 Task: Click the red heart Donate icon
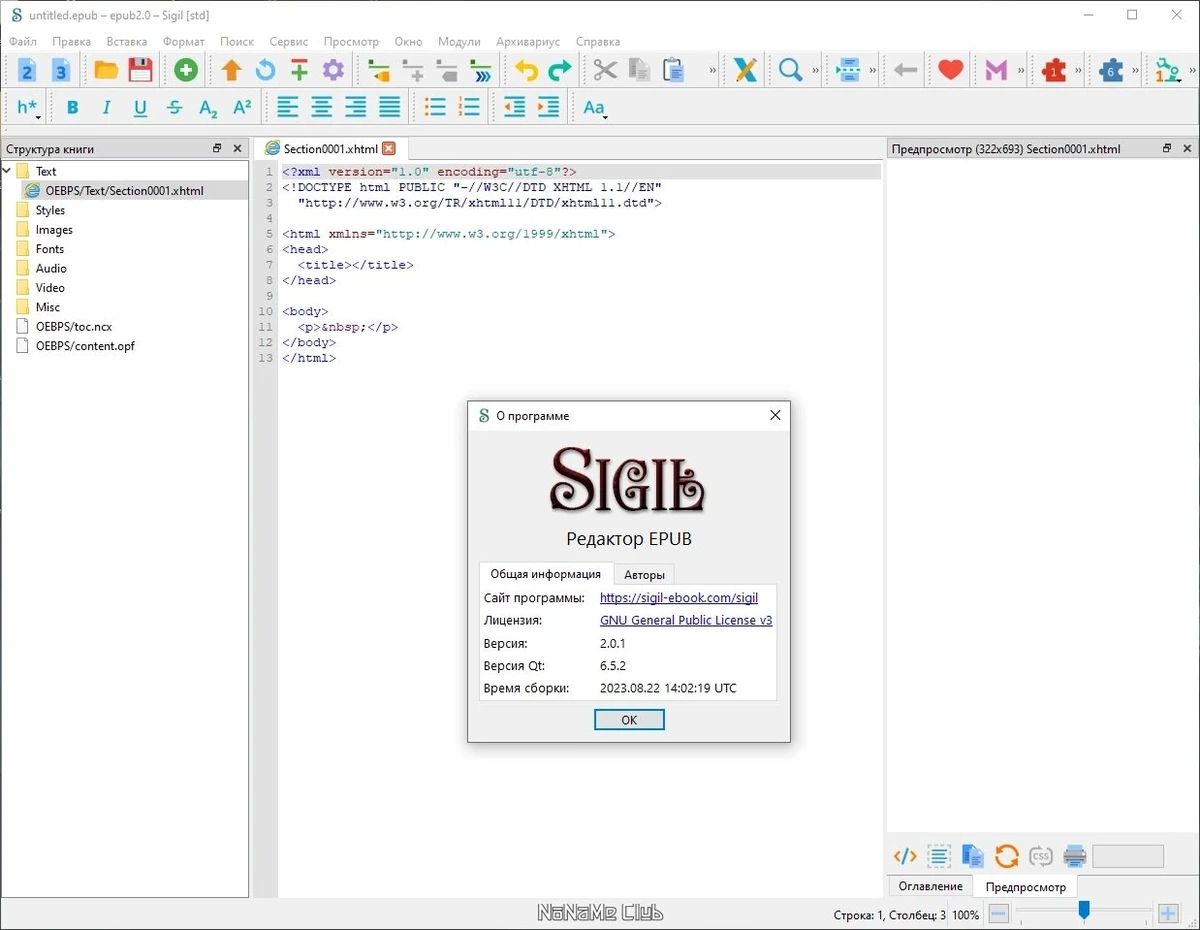pyautogui.click(x=950, y=70)
